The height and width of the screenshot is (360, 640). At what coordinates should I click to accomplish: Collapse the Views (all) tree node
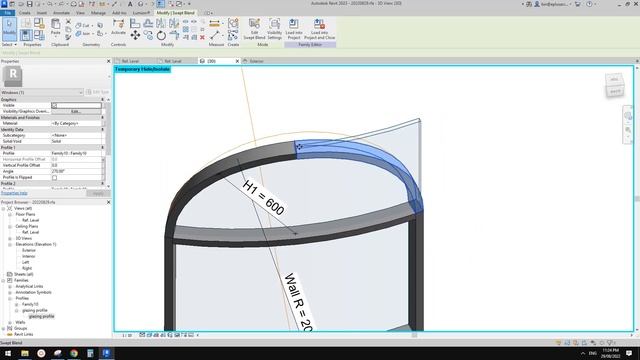(x=4, y=208)
